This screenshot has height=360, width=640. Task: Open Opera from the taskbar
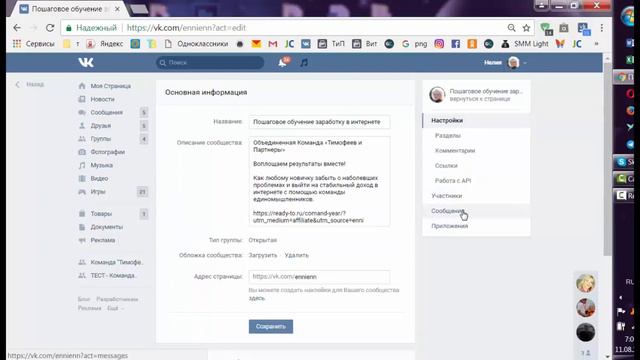click(x=630, y=94)
